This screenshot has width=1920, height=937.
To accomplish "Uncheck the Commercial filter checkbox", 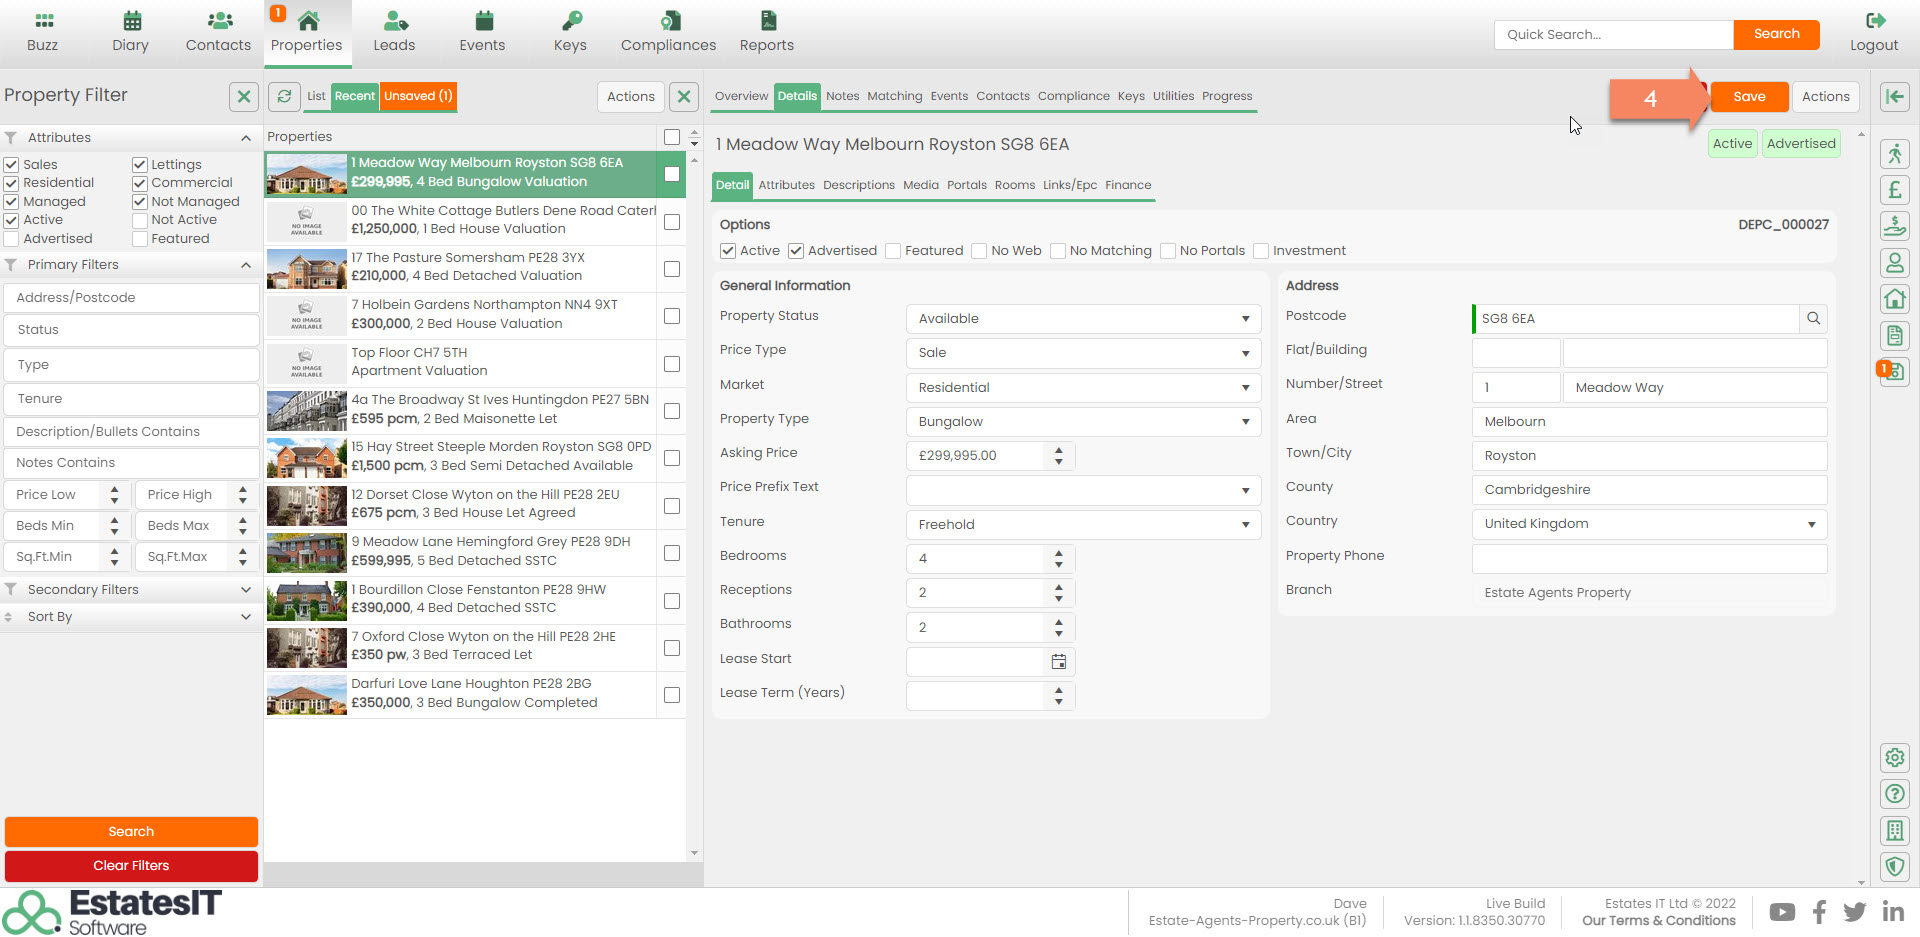I will [x=140, y=183].
